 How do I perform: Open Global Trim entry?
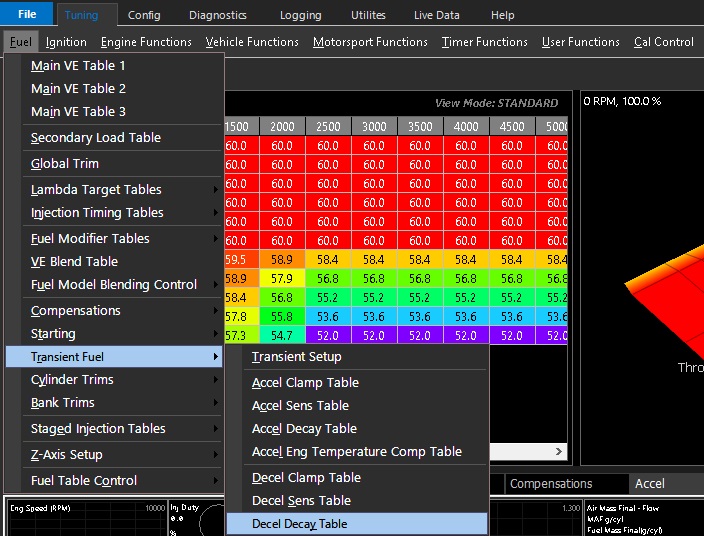[x=114, y=163]
